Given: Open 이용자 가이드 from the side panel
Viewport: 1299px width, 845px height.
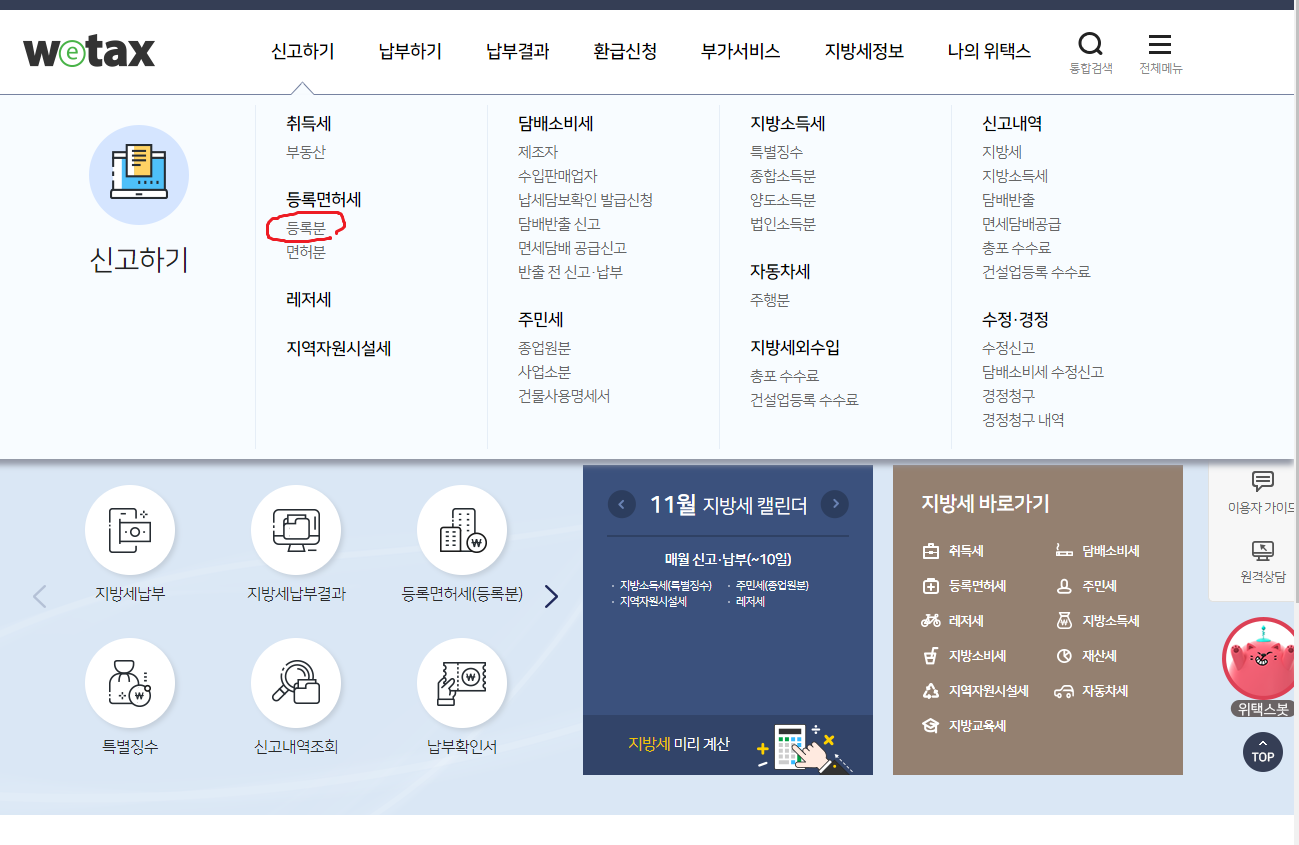Looking at the screenshot, I should tap(1262, 493).
